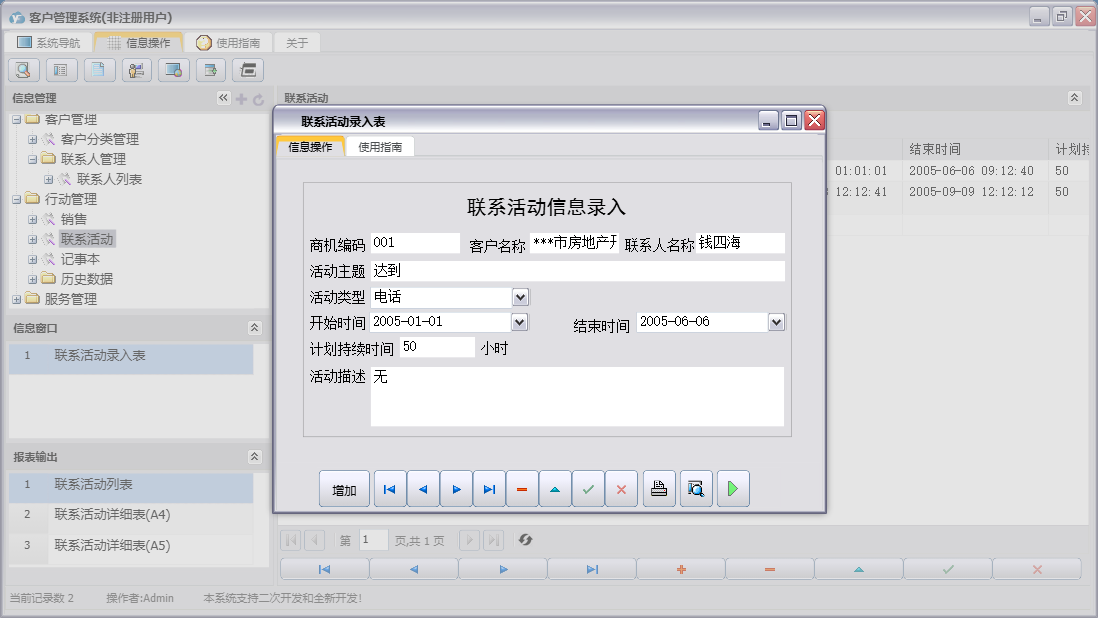Image resolution: width=1098 pixels, height=618 pixels.
Task: Collapse the 信息窗口 panel header
Action: pos(253,327)
